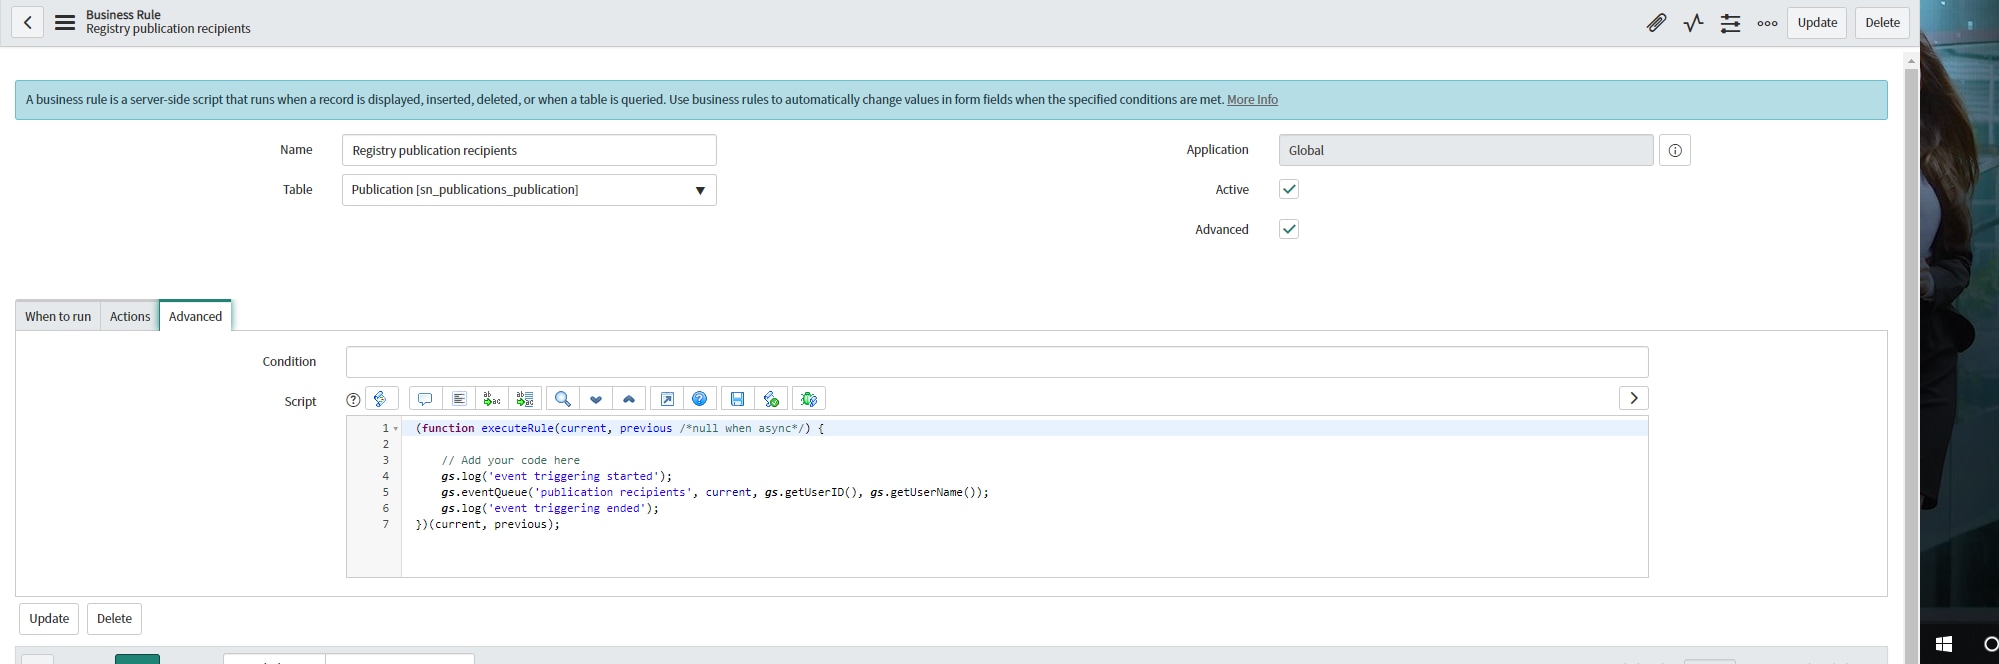Toggle full screen script editor
This screenshot has height=664, width=1999.
(x=667, y=399)
